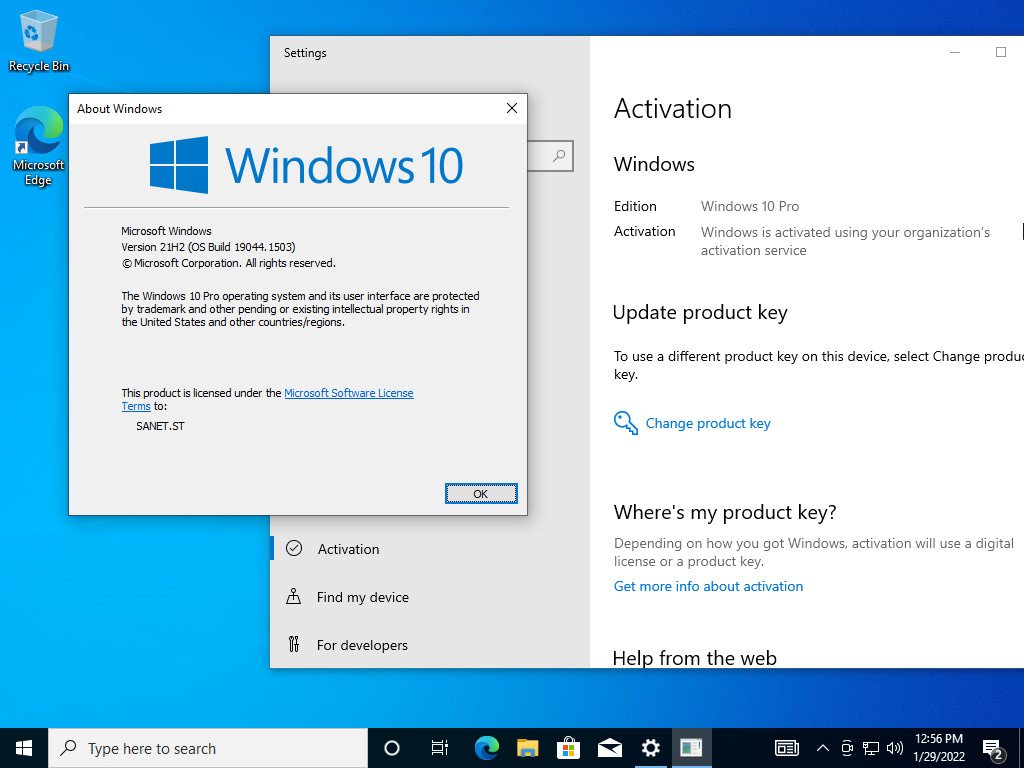Click the For developers tools icon

pyautogui.click(x=294, y=645)
